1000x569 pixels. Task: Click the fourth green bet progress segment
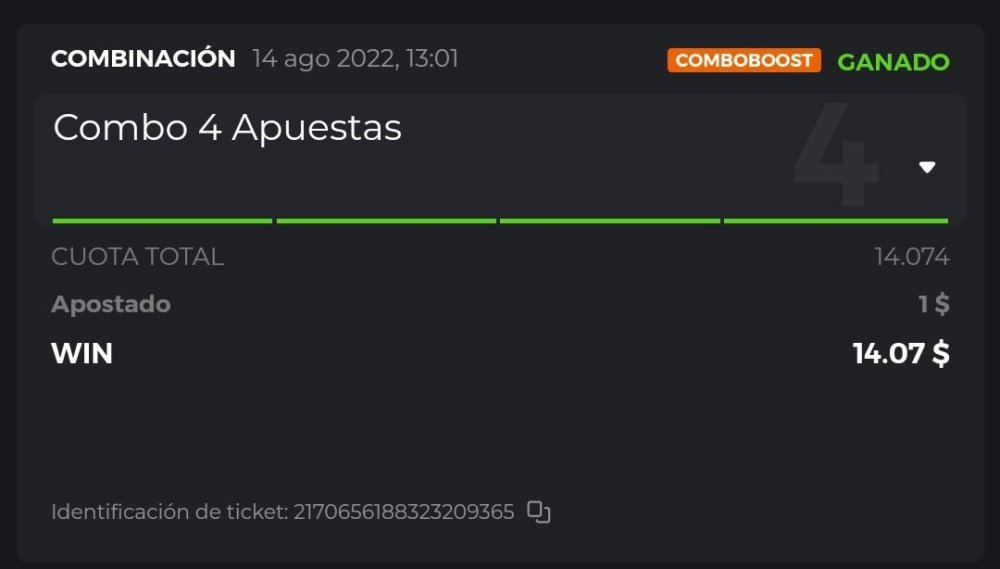pyautogui.click(x=835, y=220)
